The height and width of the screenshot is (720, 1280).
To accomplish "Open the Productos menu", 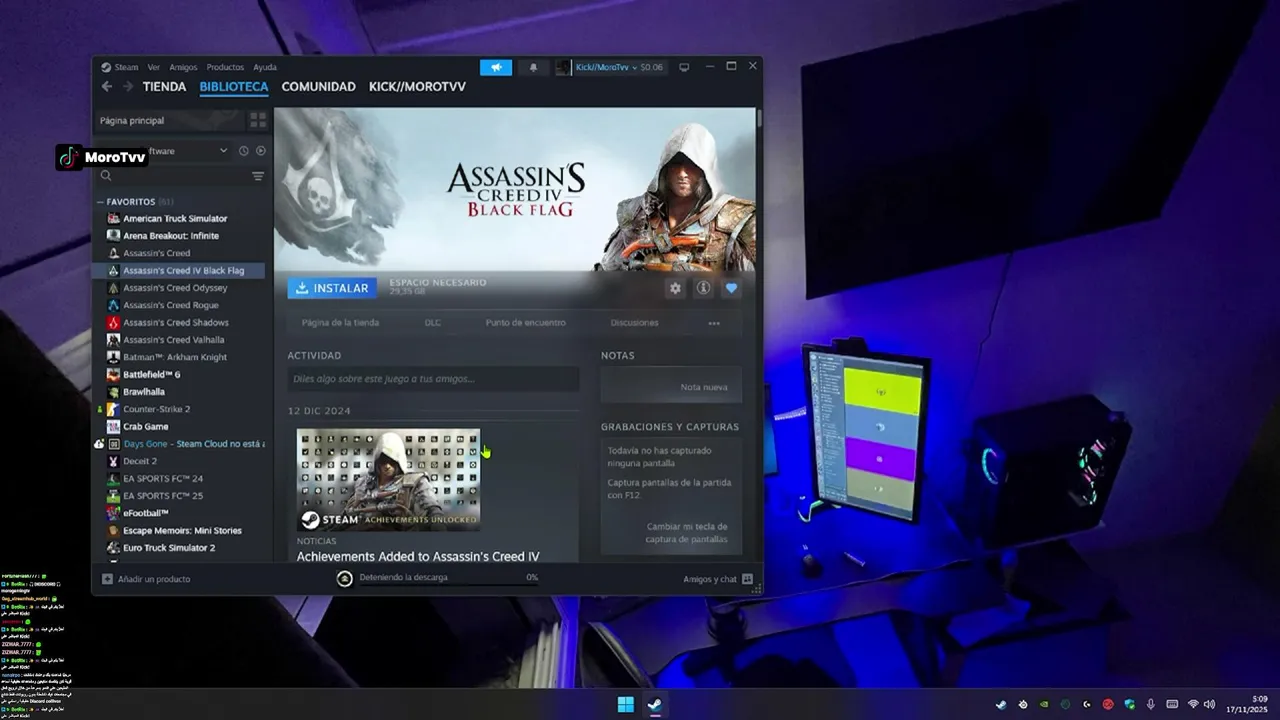I will pyautogui.click(x=225, y=67).
